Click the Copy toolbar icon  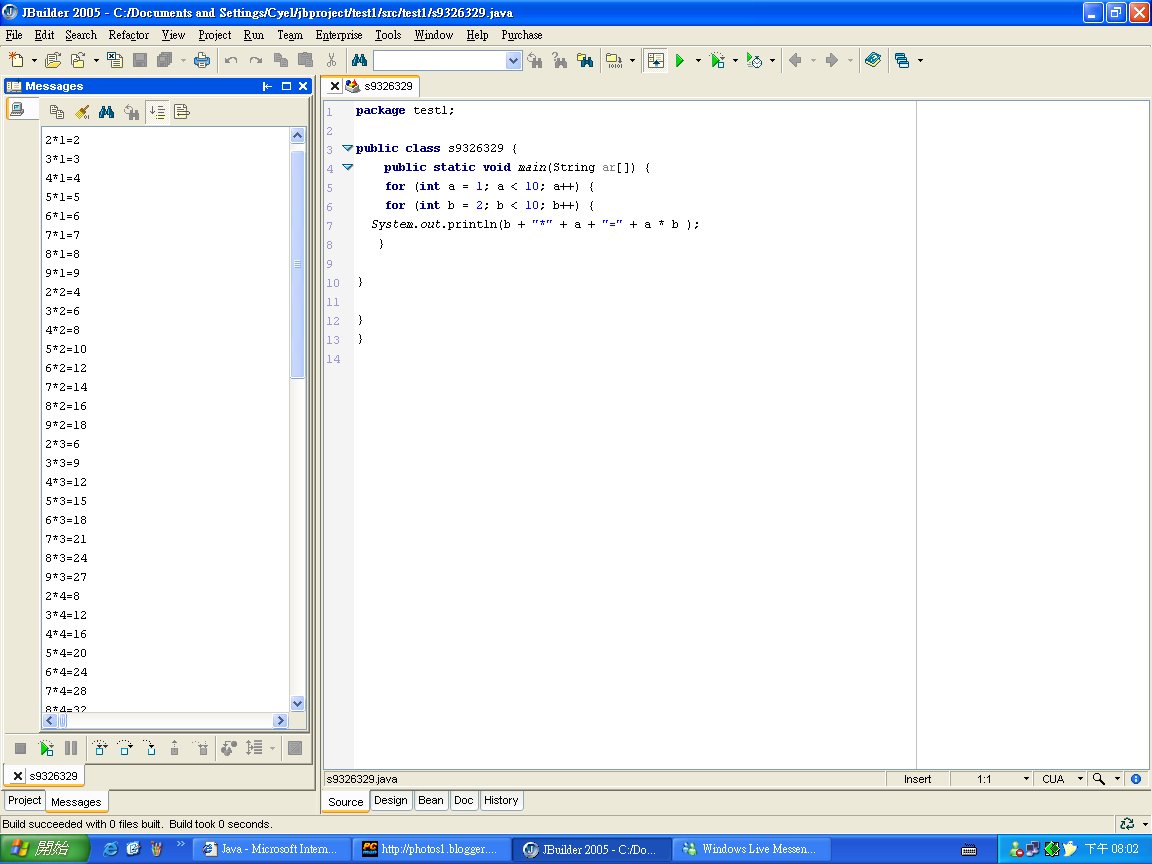pyautogui.click(x=281, y=60)
